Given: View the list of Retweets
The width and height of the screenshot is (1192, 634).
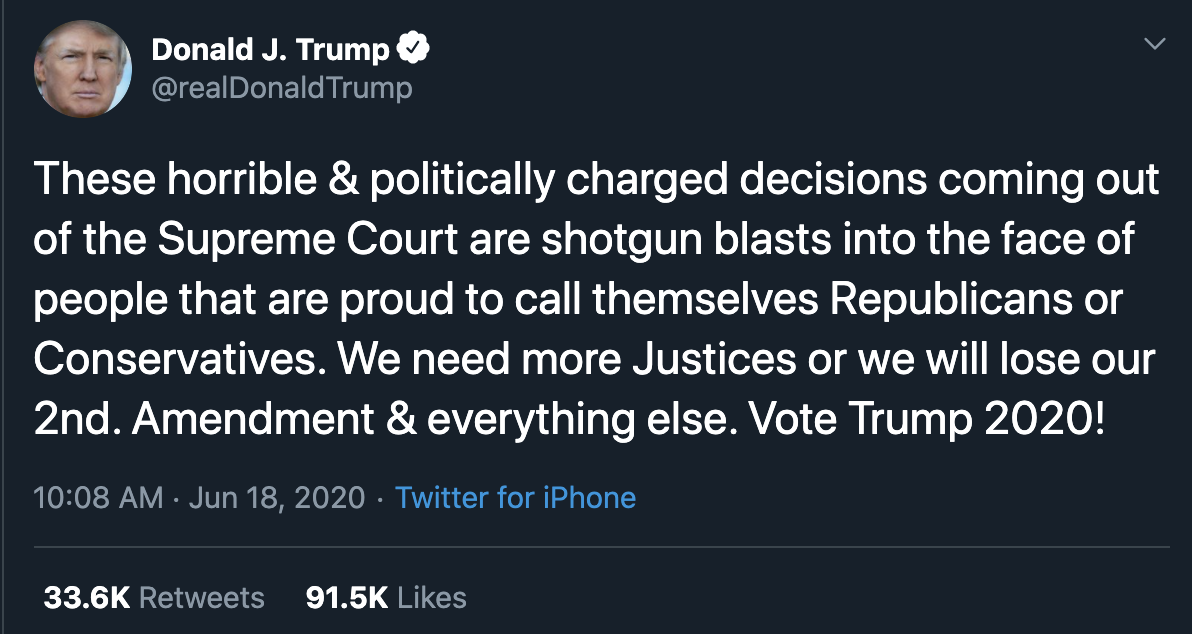Looking at the screenshot, I should tap(201, 598).
